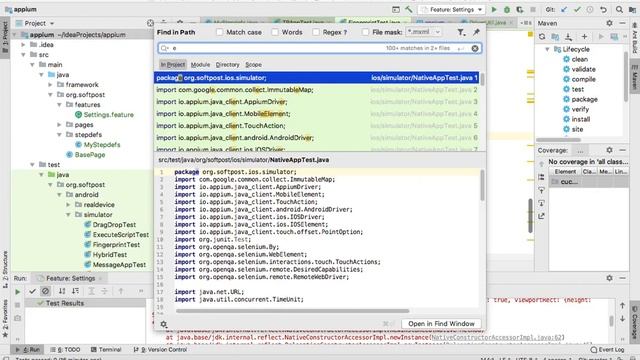
Task: Open Find in Path dialog settings gear
Action: click(x=164, y=324)
